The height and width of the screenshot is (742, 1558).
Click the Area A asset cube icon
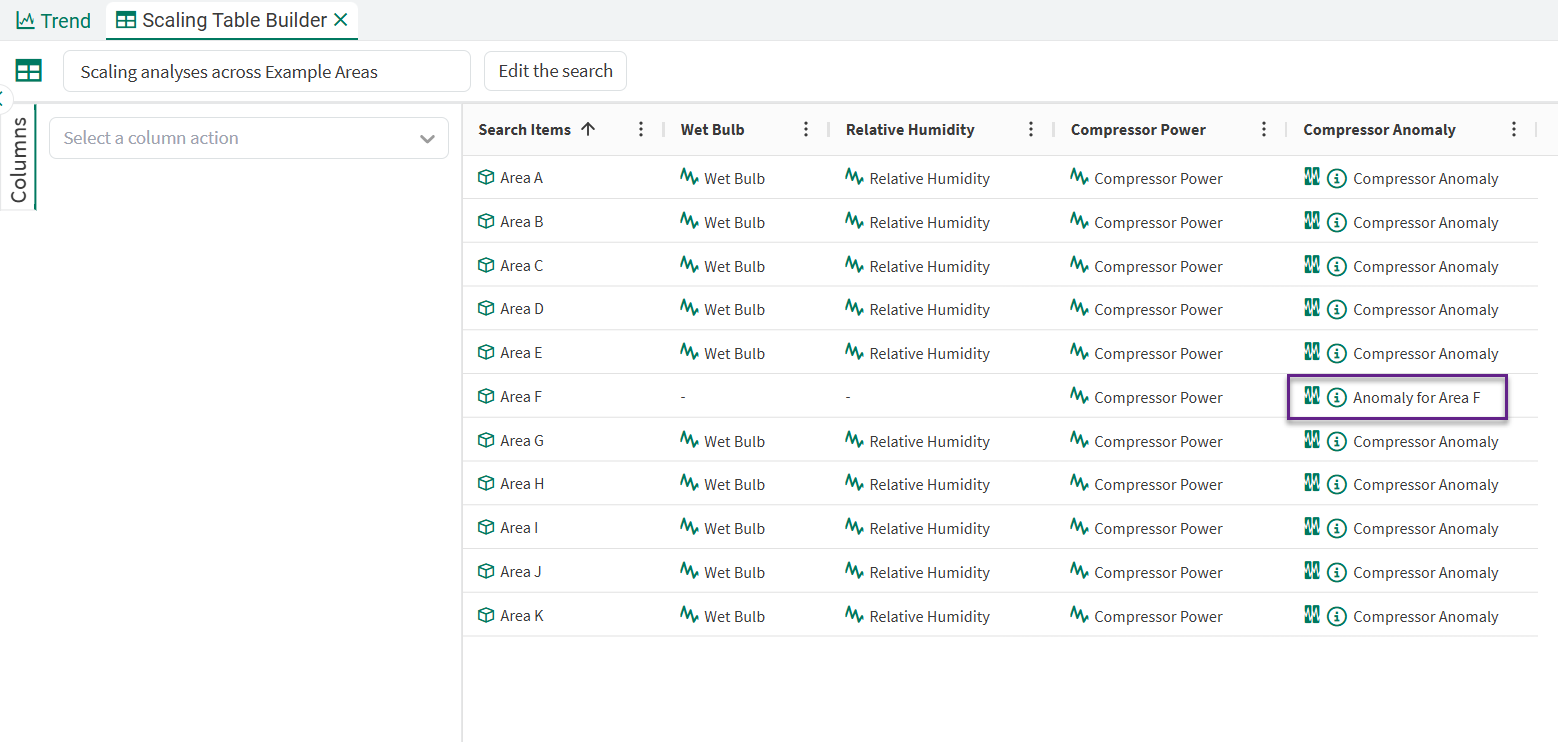tap(486, 178)
